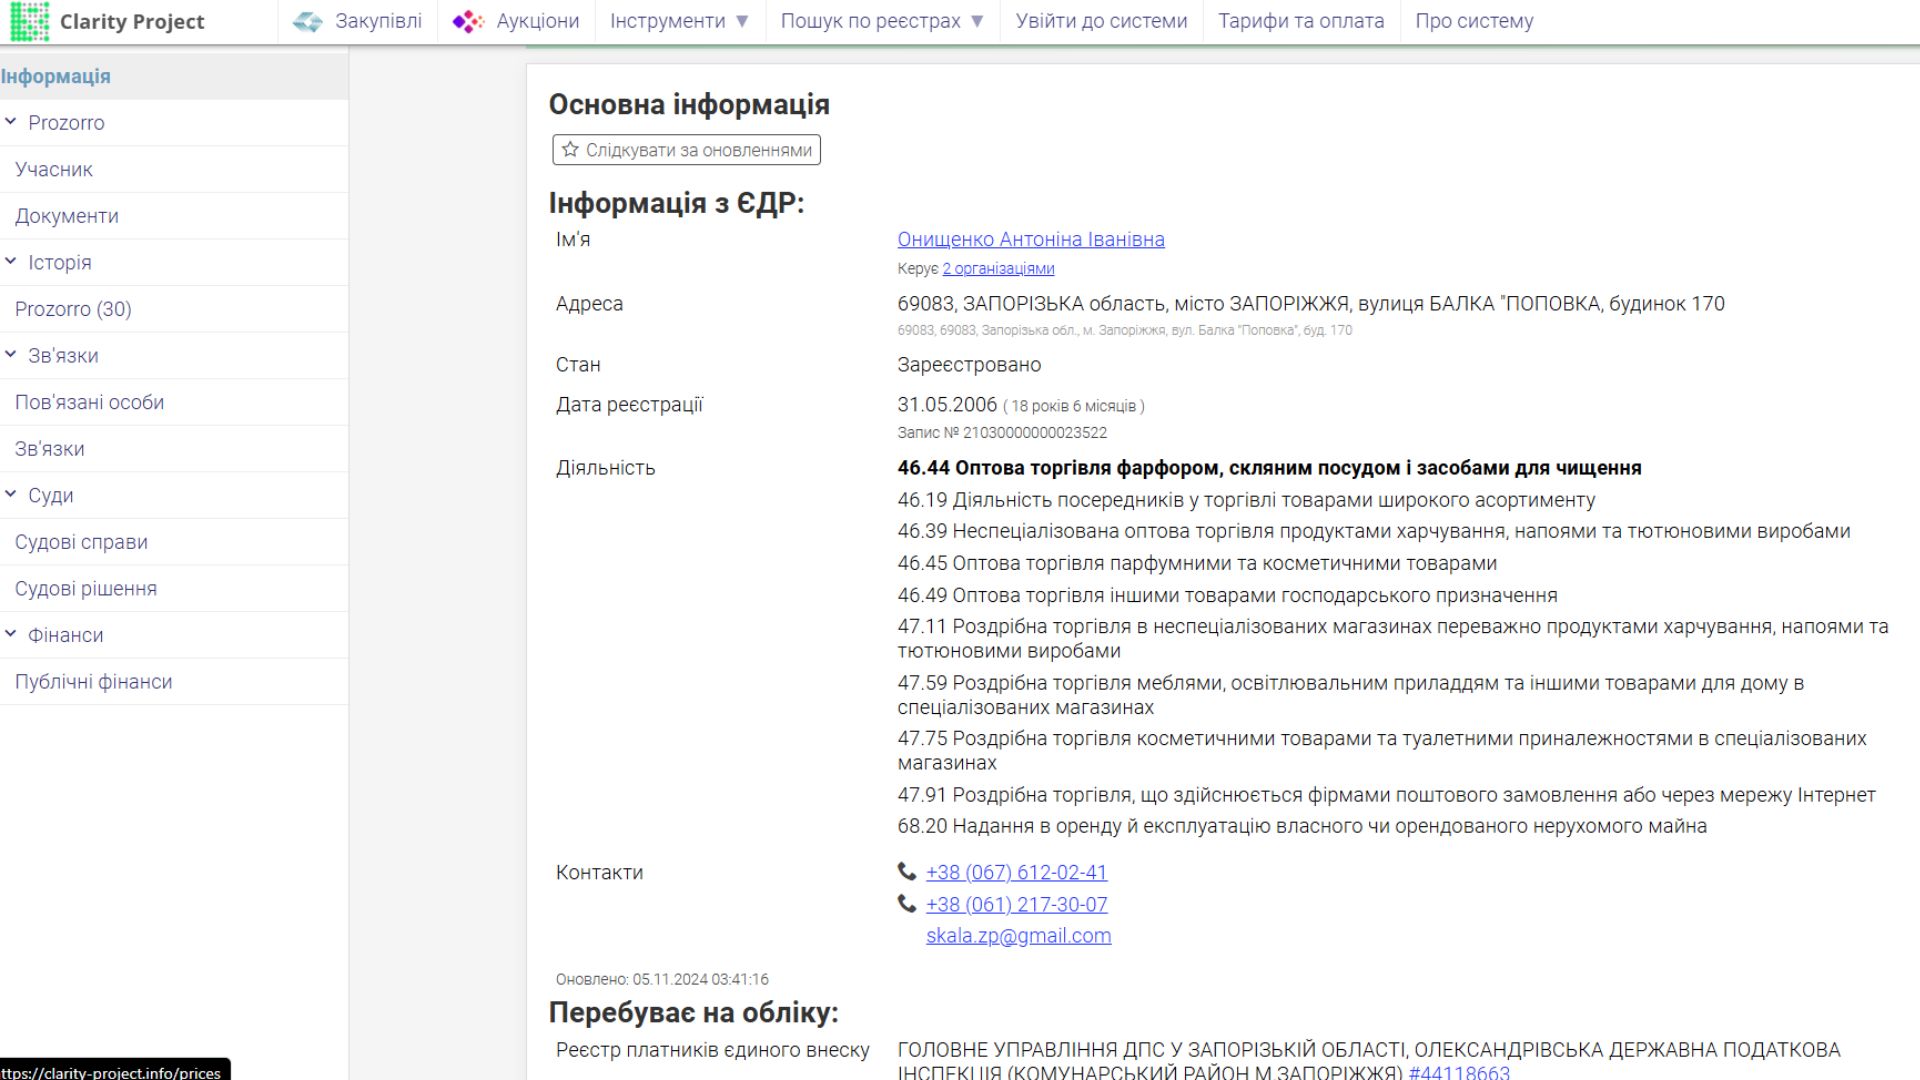The height and width of the screenshot is (1080, 1920).
Task: Open the Онищенко Антоніна Іванівна profile link
Action: (x=1031, y=239)
